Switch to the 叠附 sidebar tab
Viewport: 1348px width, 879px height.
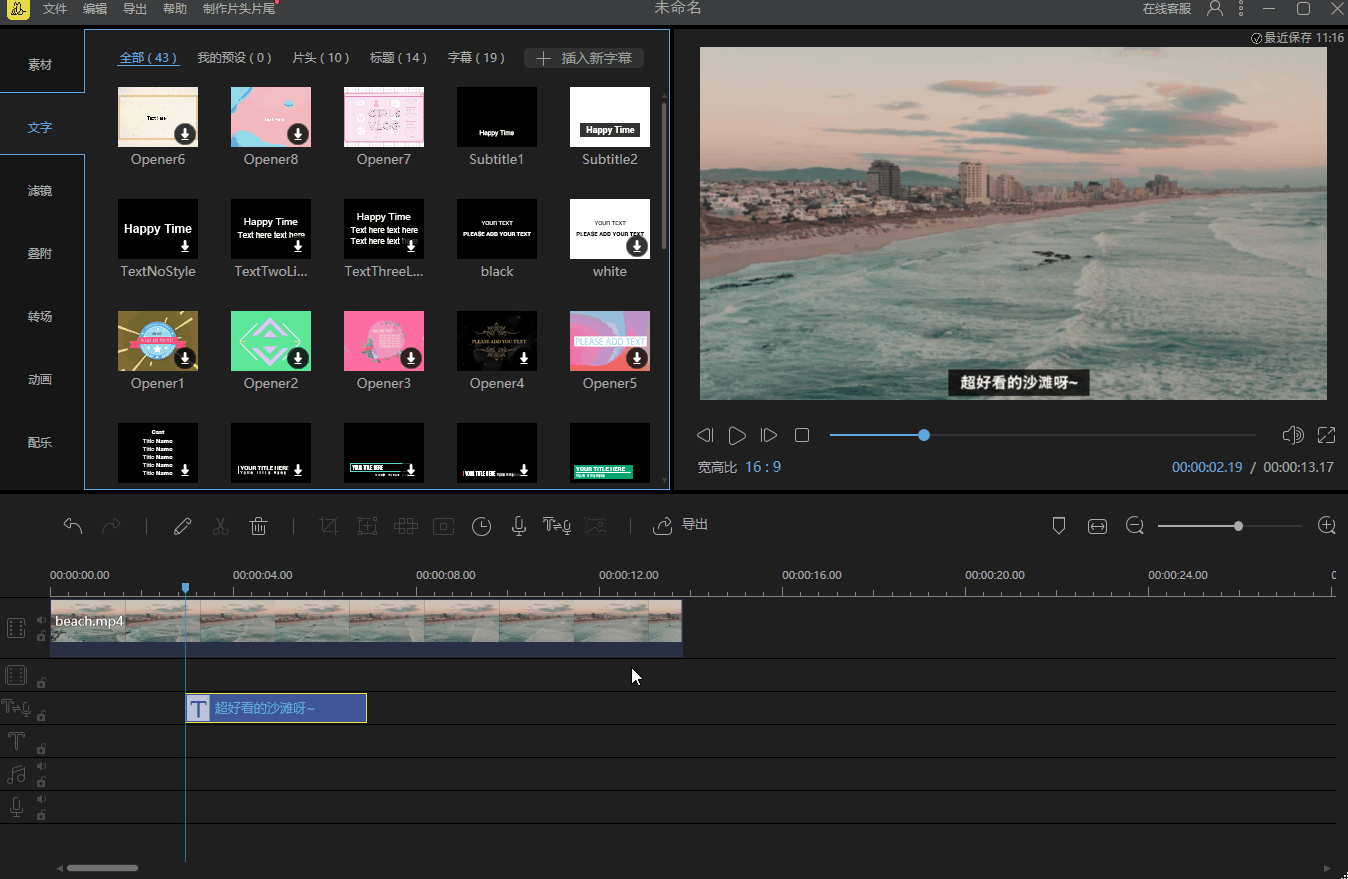[40, 254]
